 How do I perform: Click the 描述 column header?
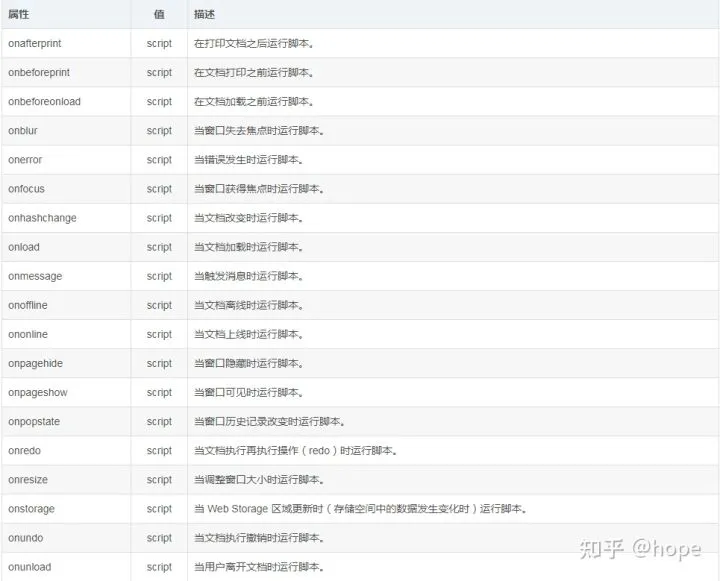point(205,15)
